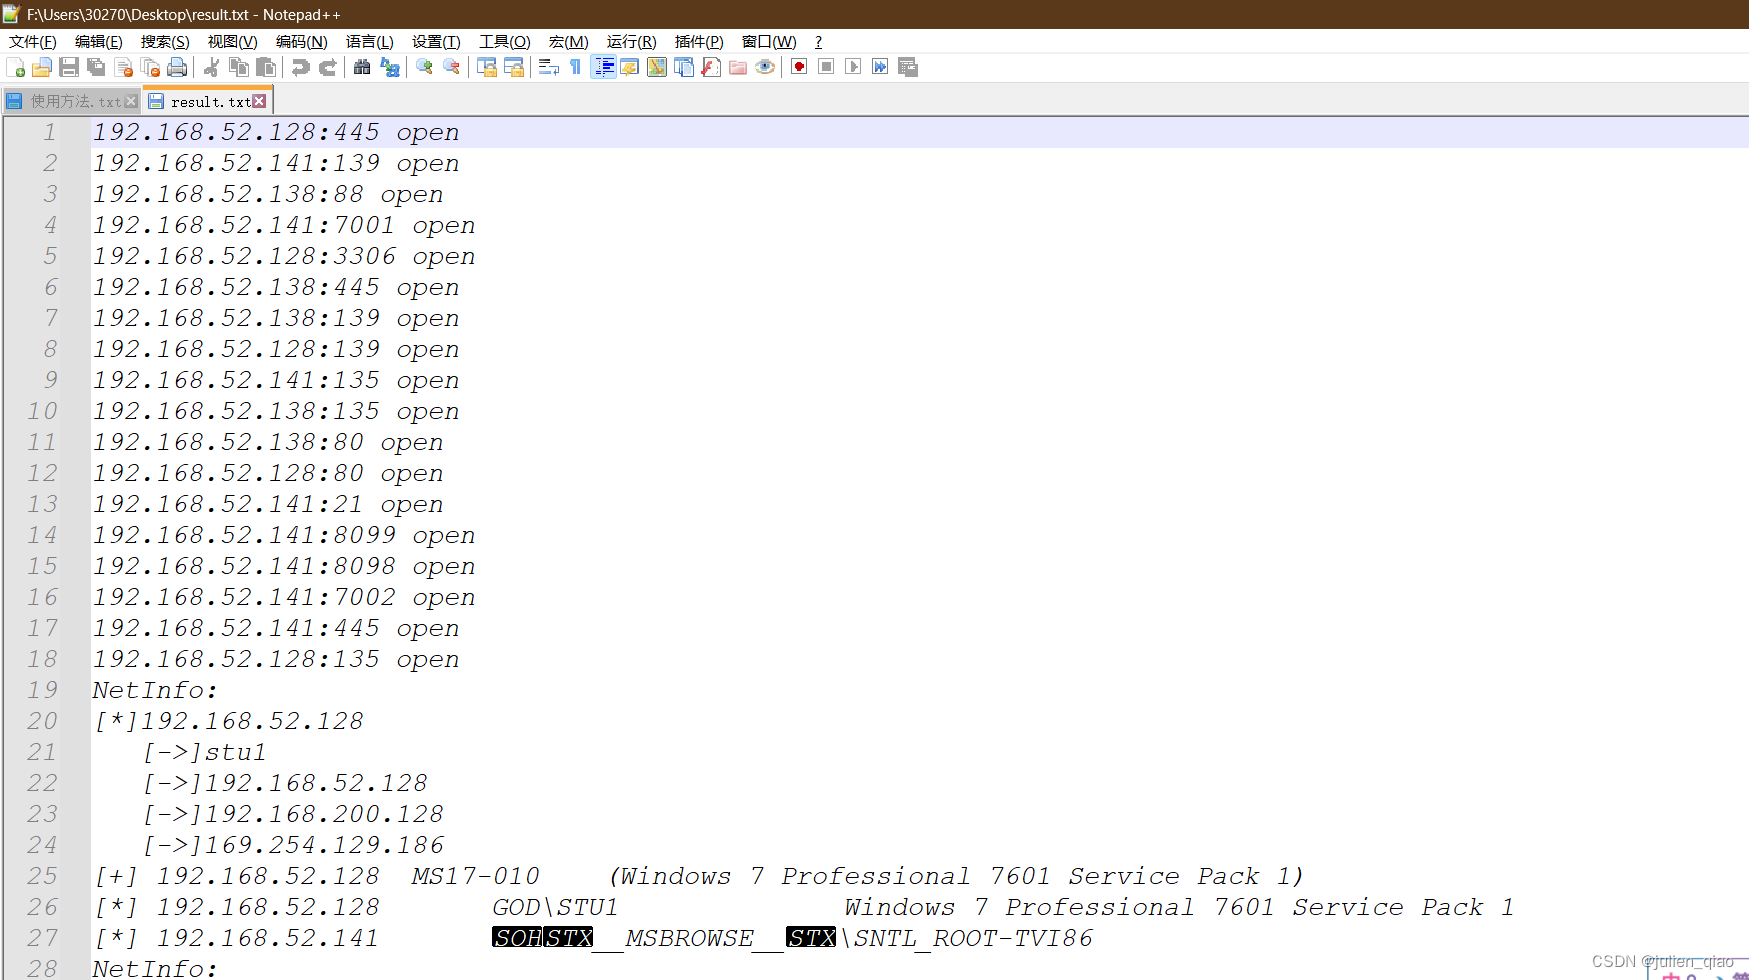Click the 'SNTL_ROOT-TVI86' text

click(x=973, y=938)
